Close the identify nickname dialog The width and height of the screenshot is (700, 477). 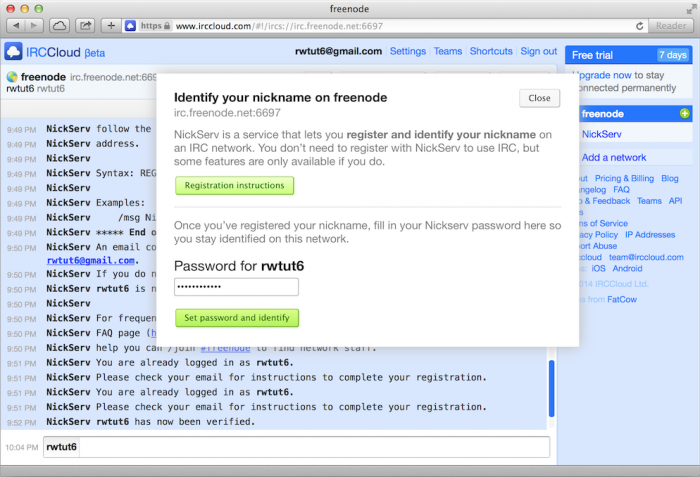539,98
